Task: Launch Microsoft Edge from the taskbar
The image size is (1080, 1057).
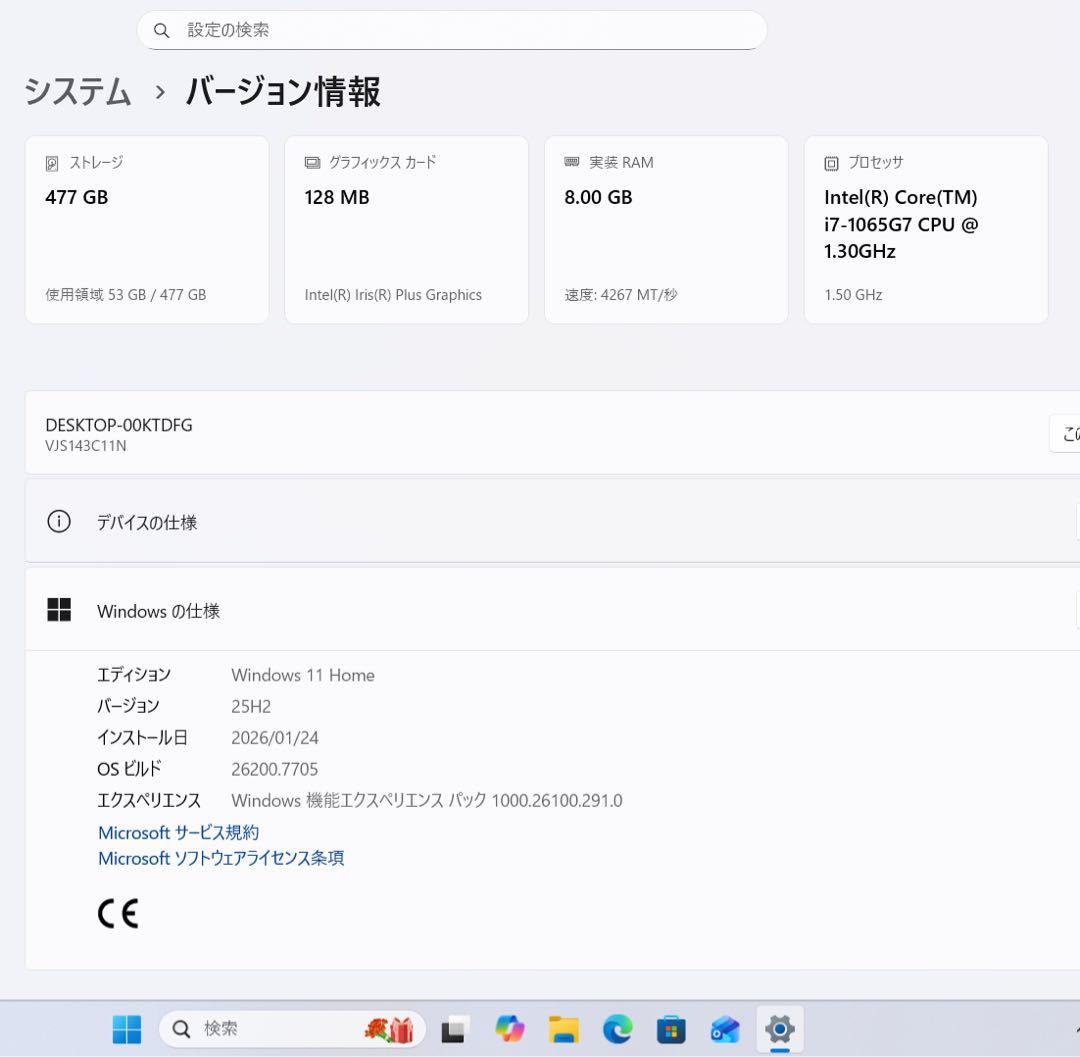Action: click(617, 1028)
